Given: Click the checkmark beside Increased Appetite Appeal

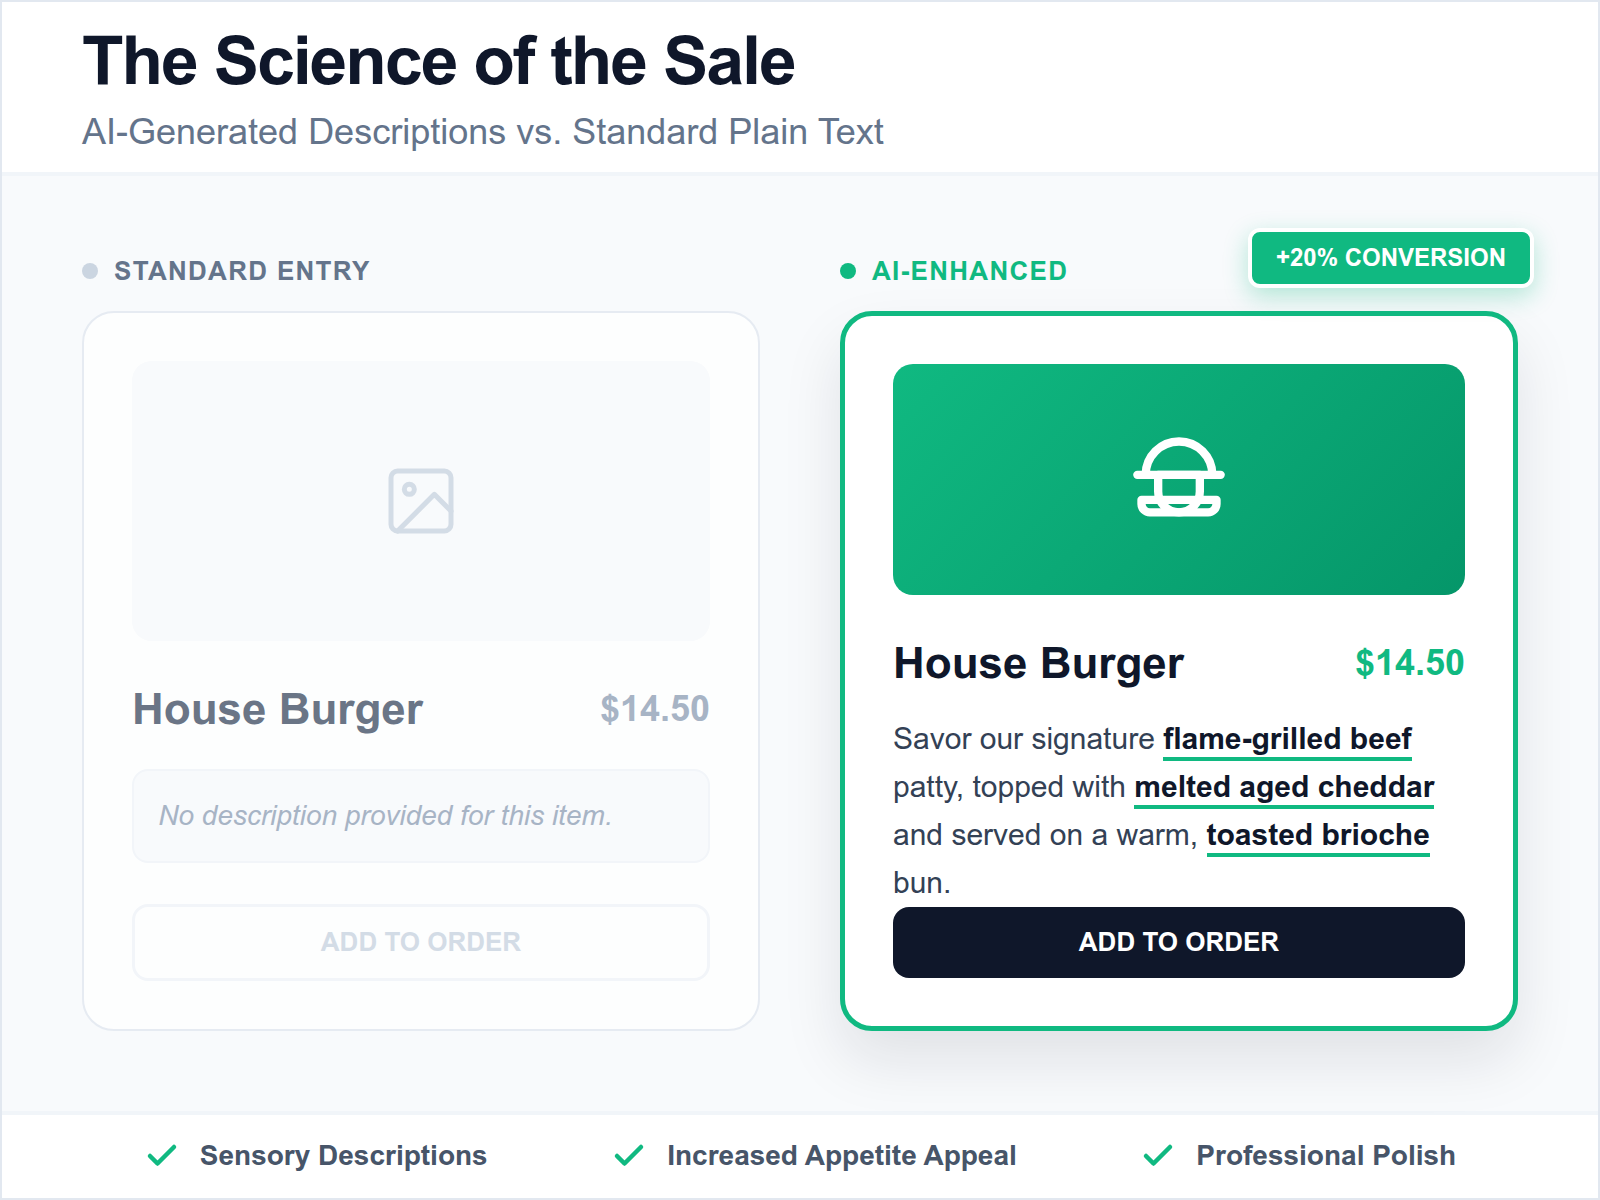Looking at the screenshot, I should pos(630,1155).
